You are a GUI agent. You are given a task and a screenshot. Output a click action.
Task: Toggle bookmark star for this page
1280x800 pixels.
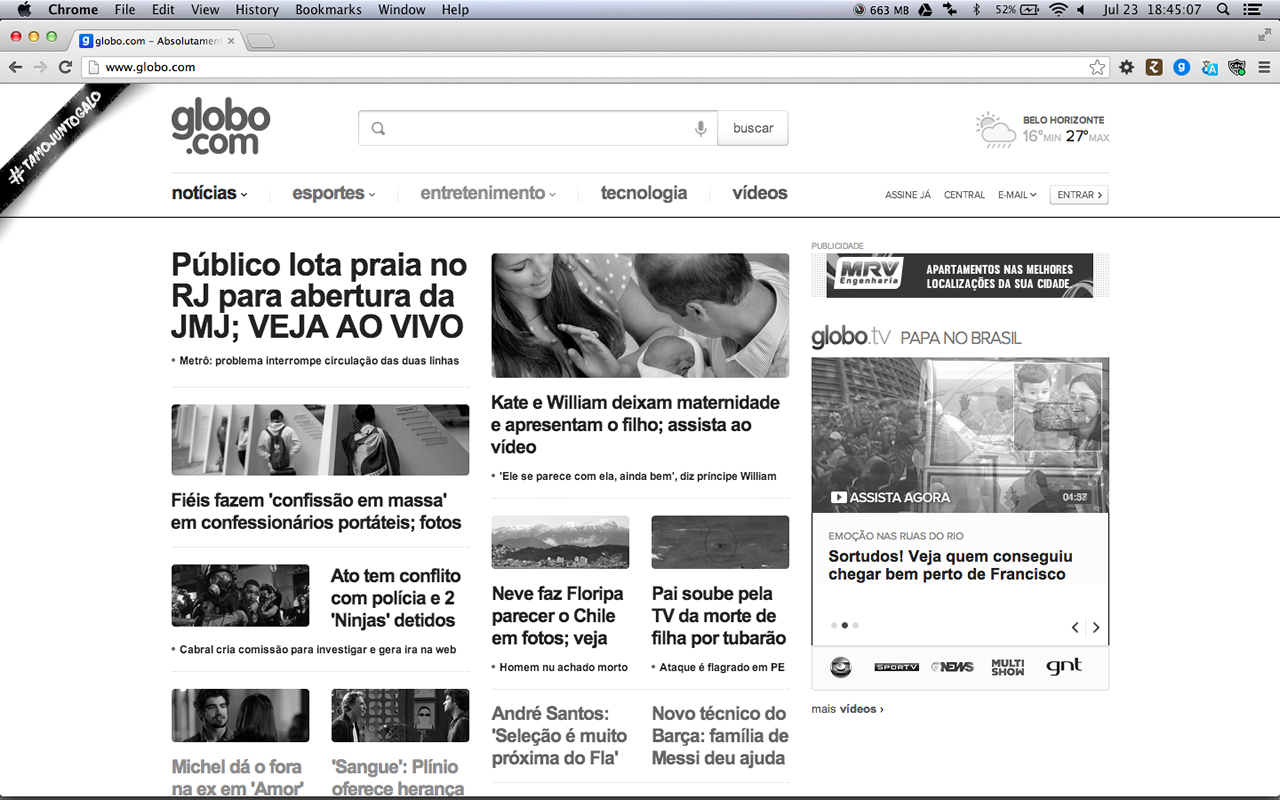[1097, 67]
